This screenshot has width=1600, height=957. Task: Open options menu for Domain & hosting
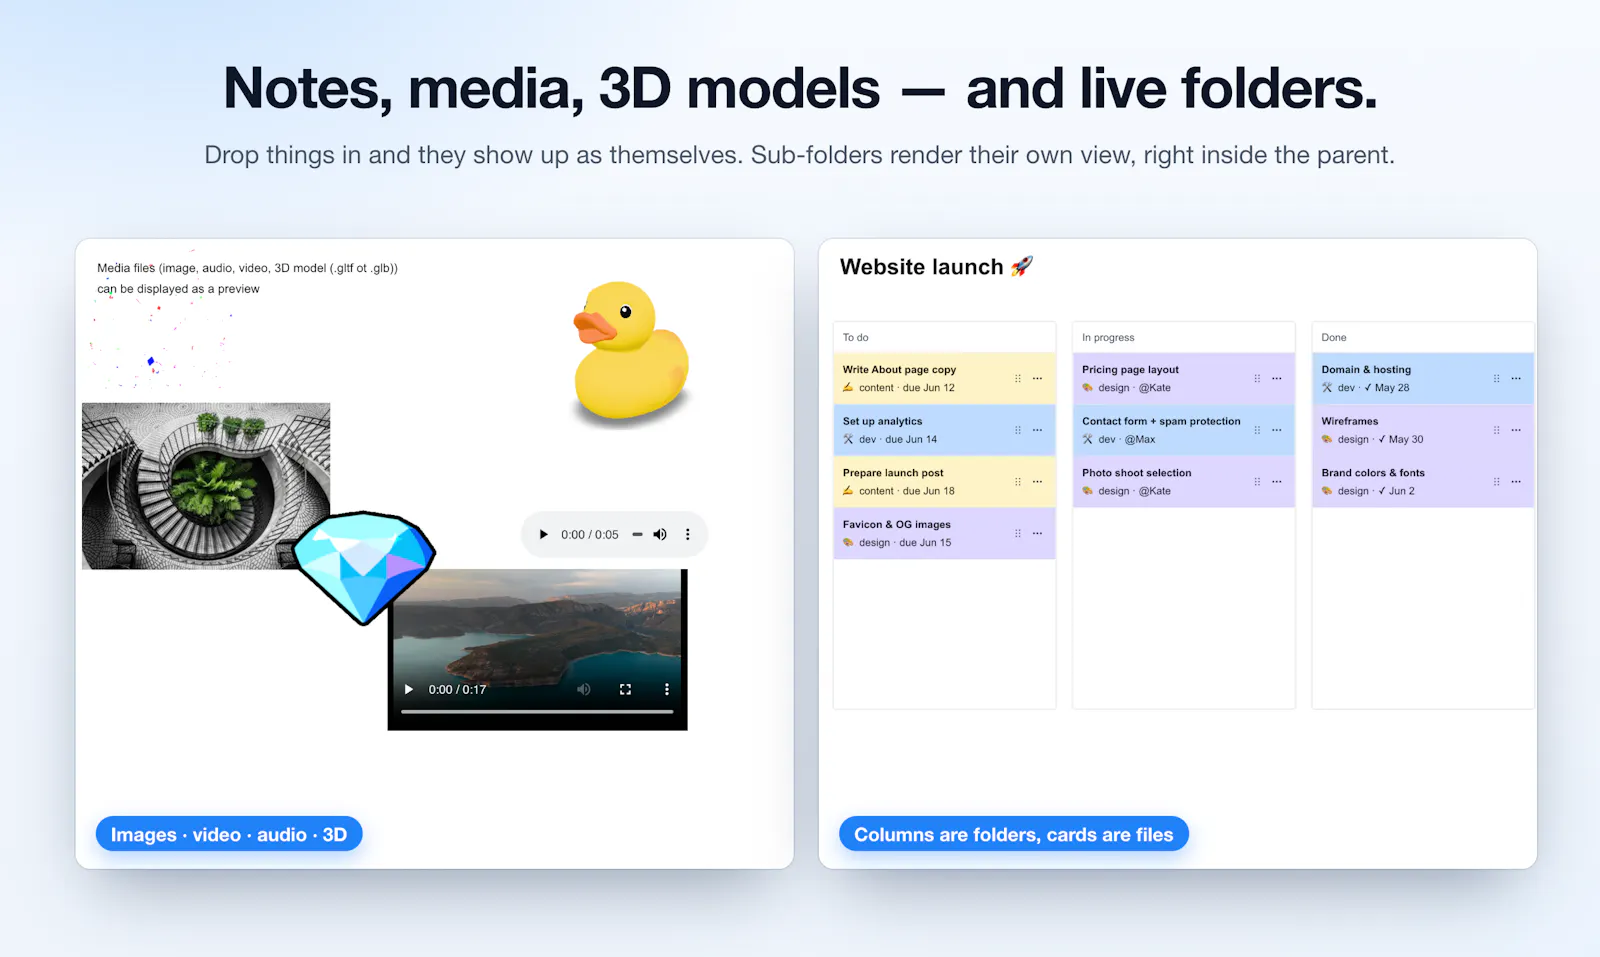[x=1516, y=379]
